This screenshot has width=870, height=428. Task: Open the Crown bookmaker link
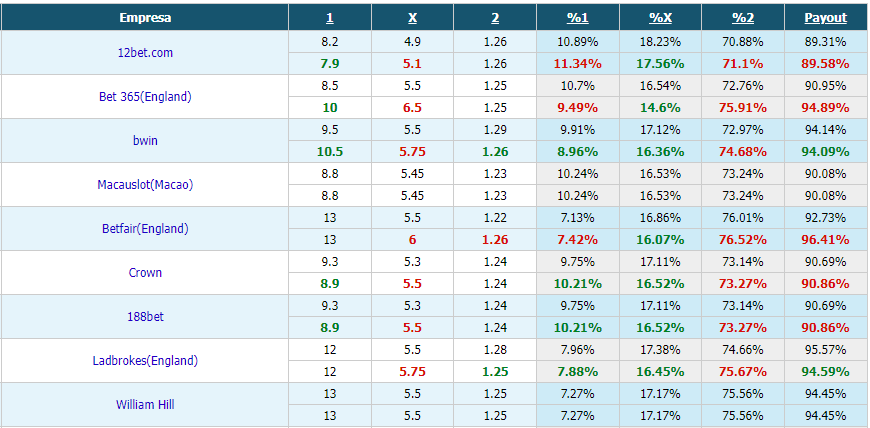coord(145,273)
